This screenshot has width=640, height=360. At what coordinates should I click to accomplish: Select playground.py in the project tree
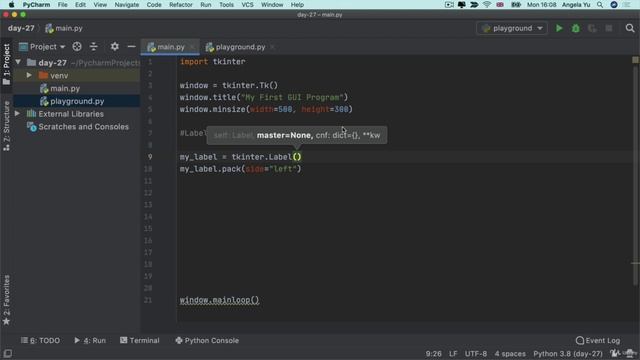pyautogui.click(x=77, y=101)
